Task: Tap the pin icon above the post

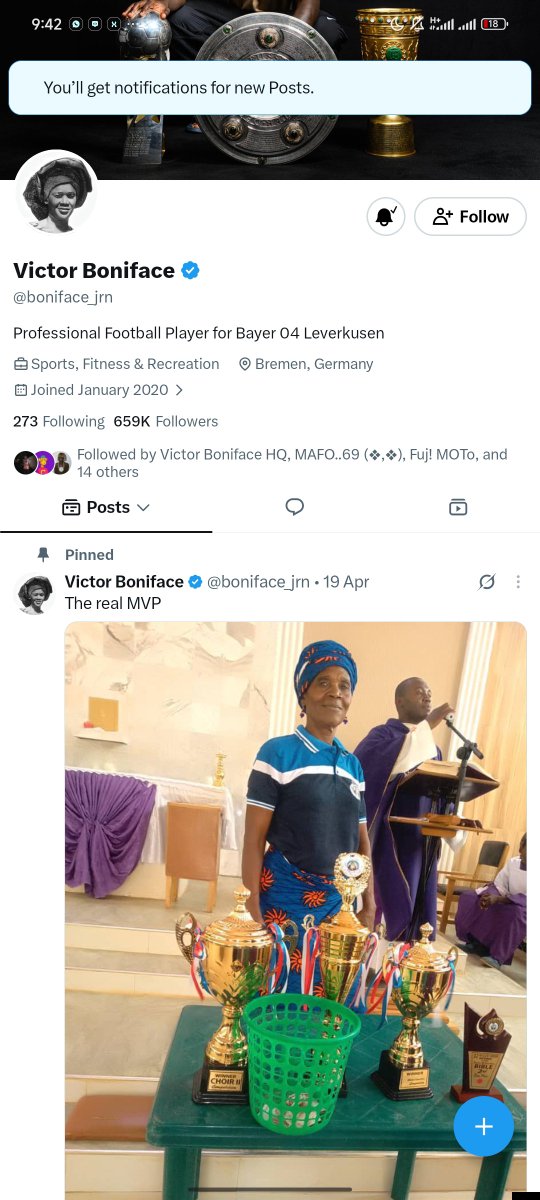Action: point(43,554)
